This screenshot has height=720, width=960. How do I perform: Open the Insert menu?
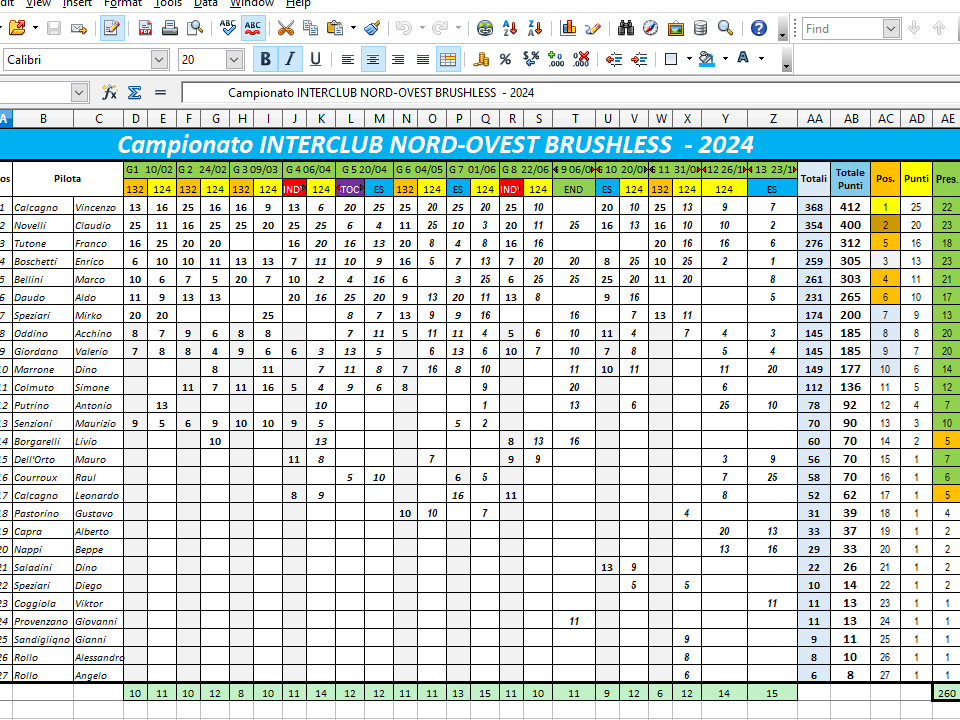coord(77,4)
